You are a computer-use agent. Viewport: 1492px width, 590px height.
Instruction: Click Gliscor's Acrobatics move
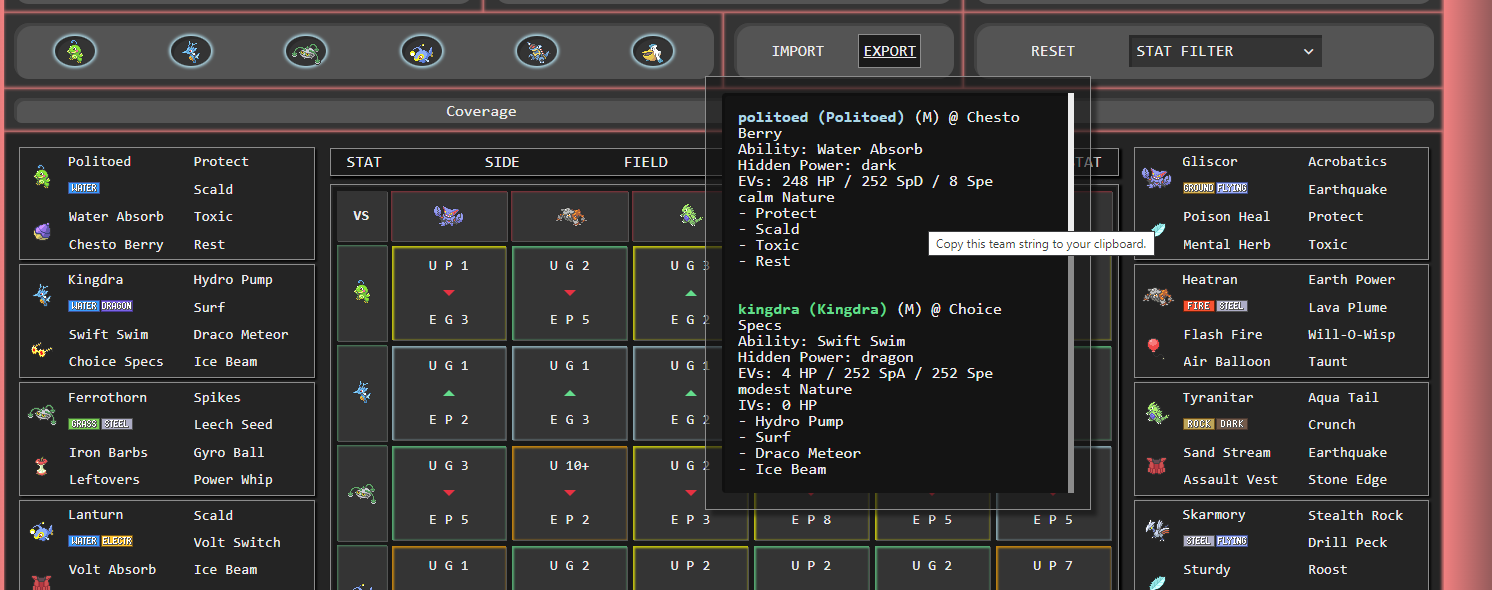coord(1347,161)
